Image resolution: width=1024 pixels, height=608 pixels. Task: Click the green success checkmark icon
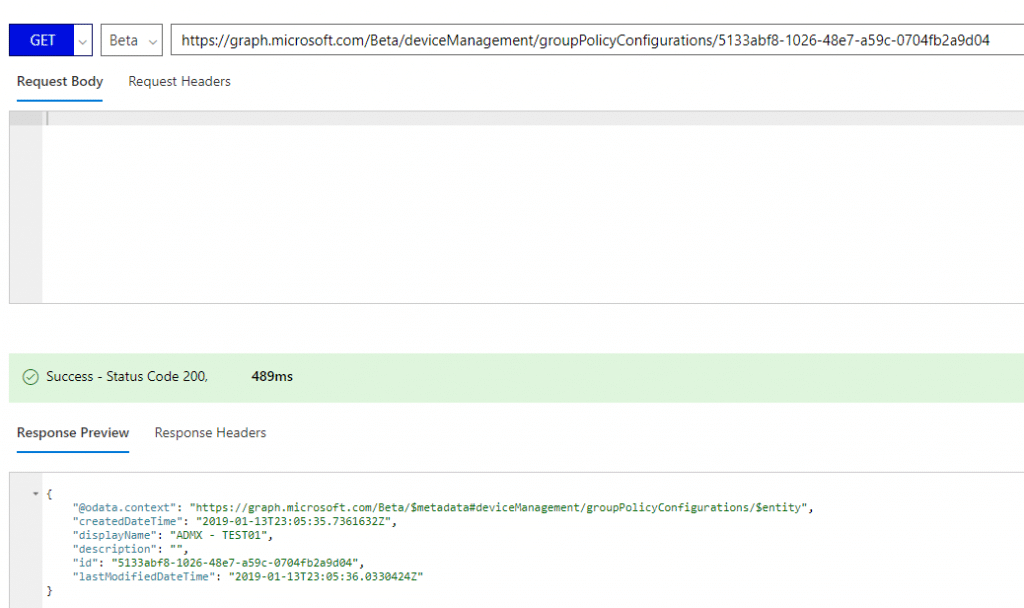31,377
